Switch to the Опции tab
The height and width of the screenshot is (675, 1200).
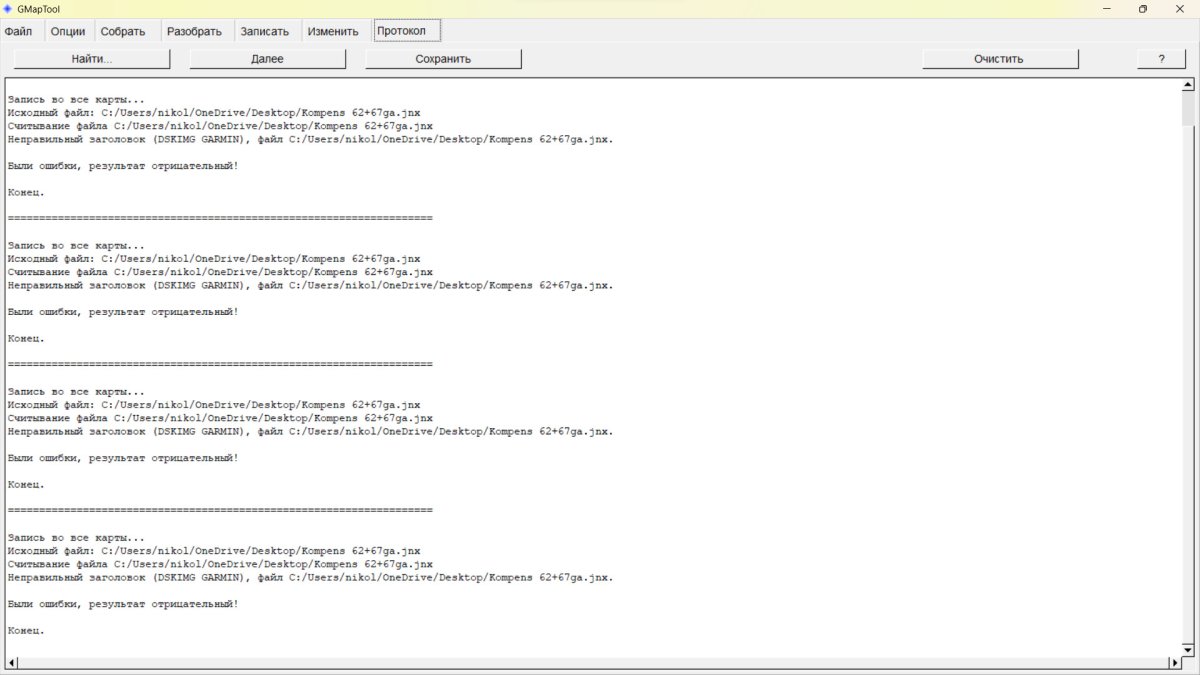[68, 31]
